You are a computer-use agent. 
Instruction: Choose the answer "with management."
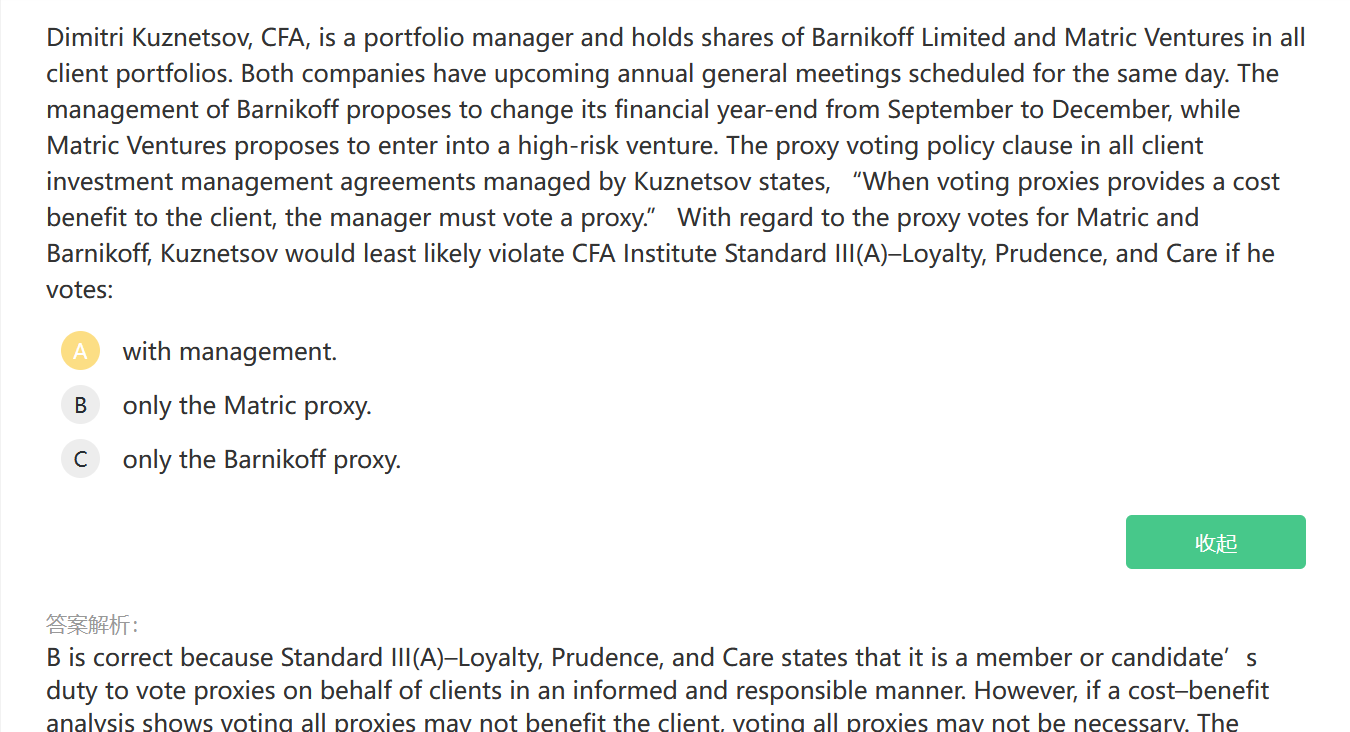(229, 352)
